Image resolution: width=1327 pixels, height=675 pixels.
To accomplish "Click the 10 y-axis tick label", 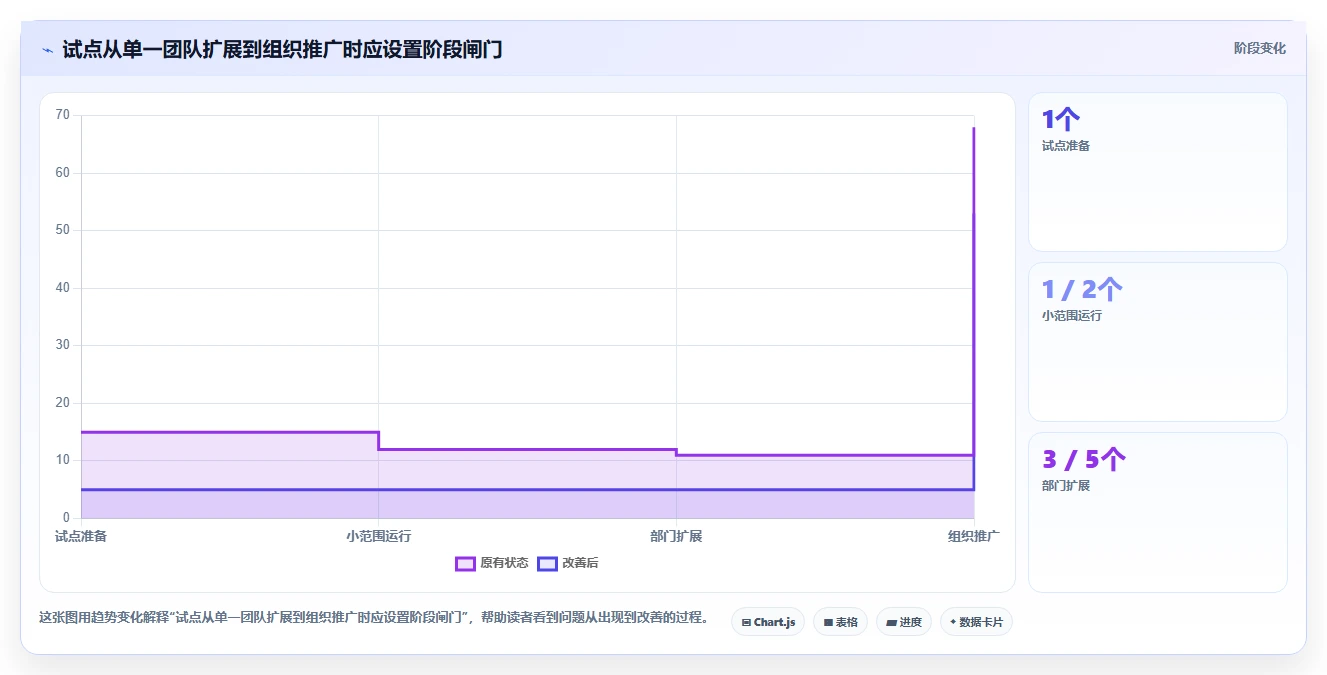I will (x=63, y=460).
